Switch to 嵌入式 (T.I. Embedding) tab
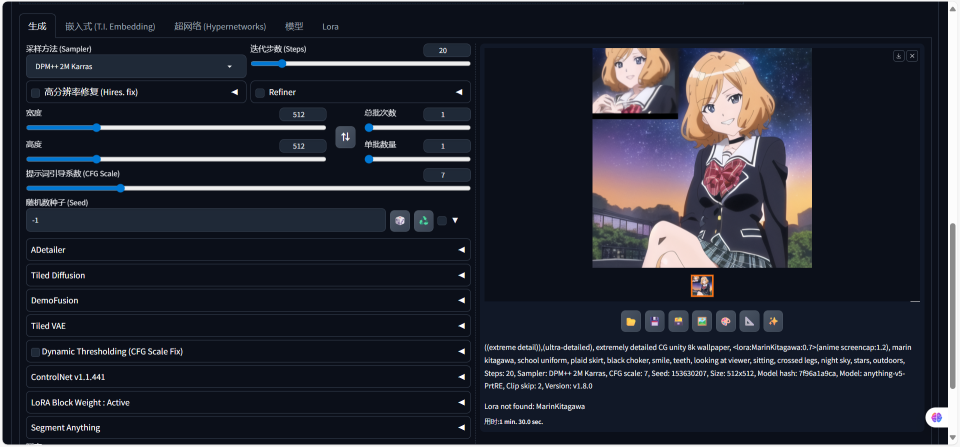 (x=110, y=26)
